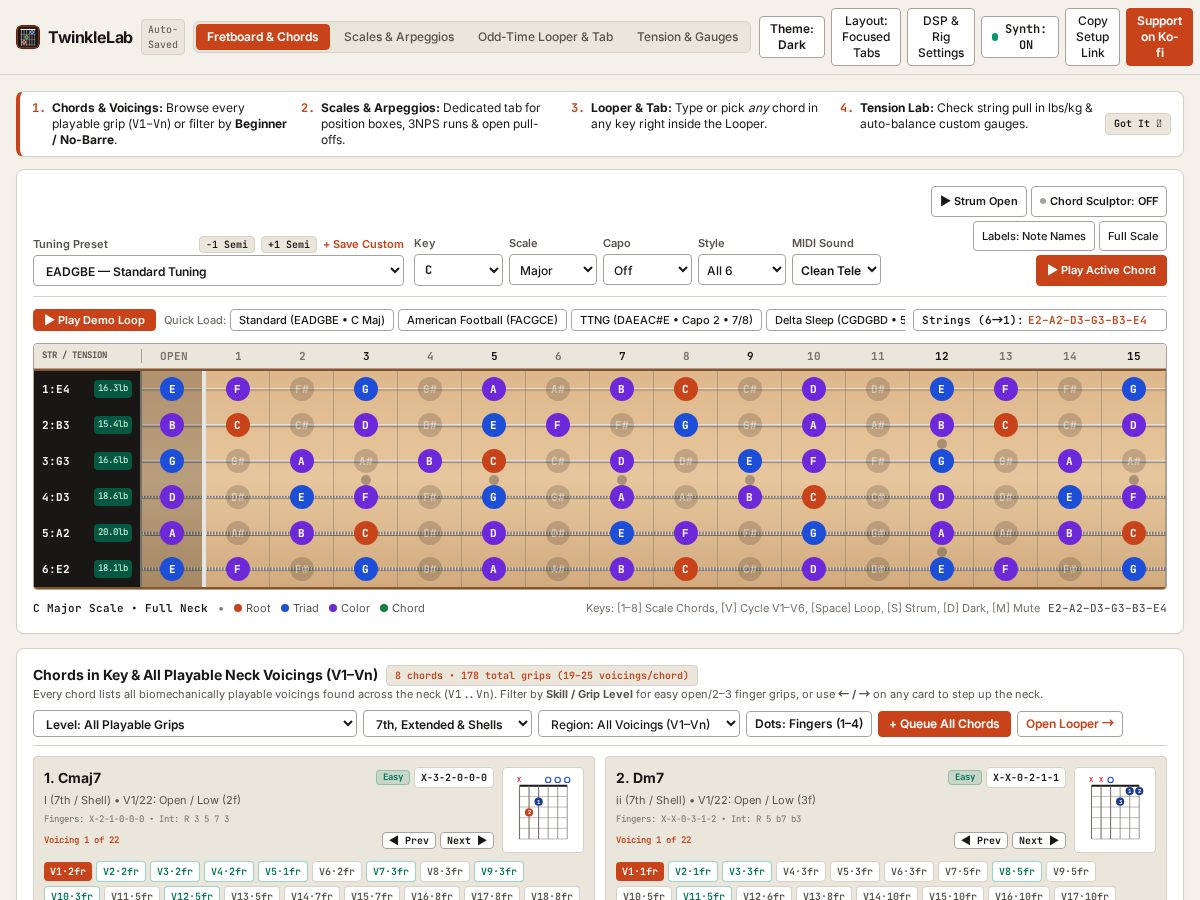The image size is (1200, 900).
Task: Strum the open strings
Action: point(979,201)
